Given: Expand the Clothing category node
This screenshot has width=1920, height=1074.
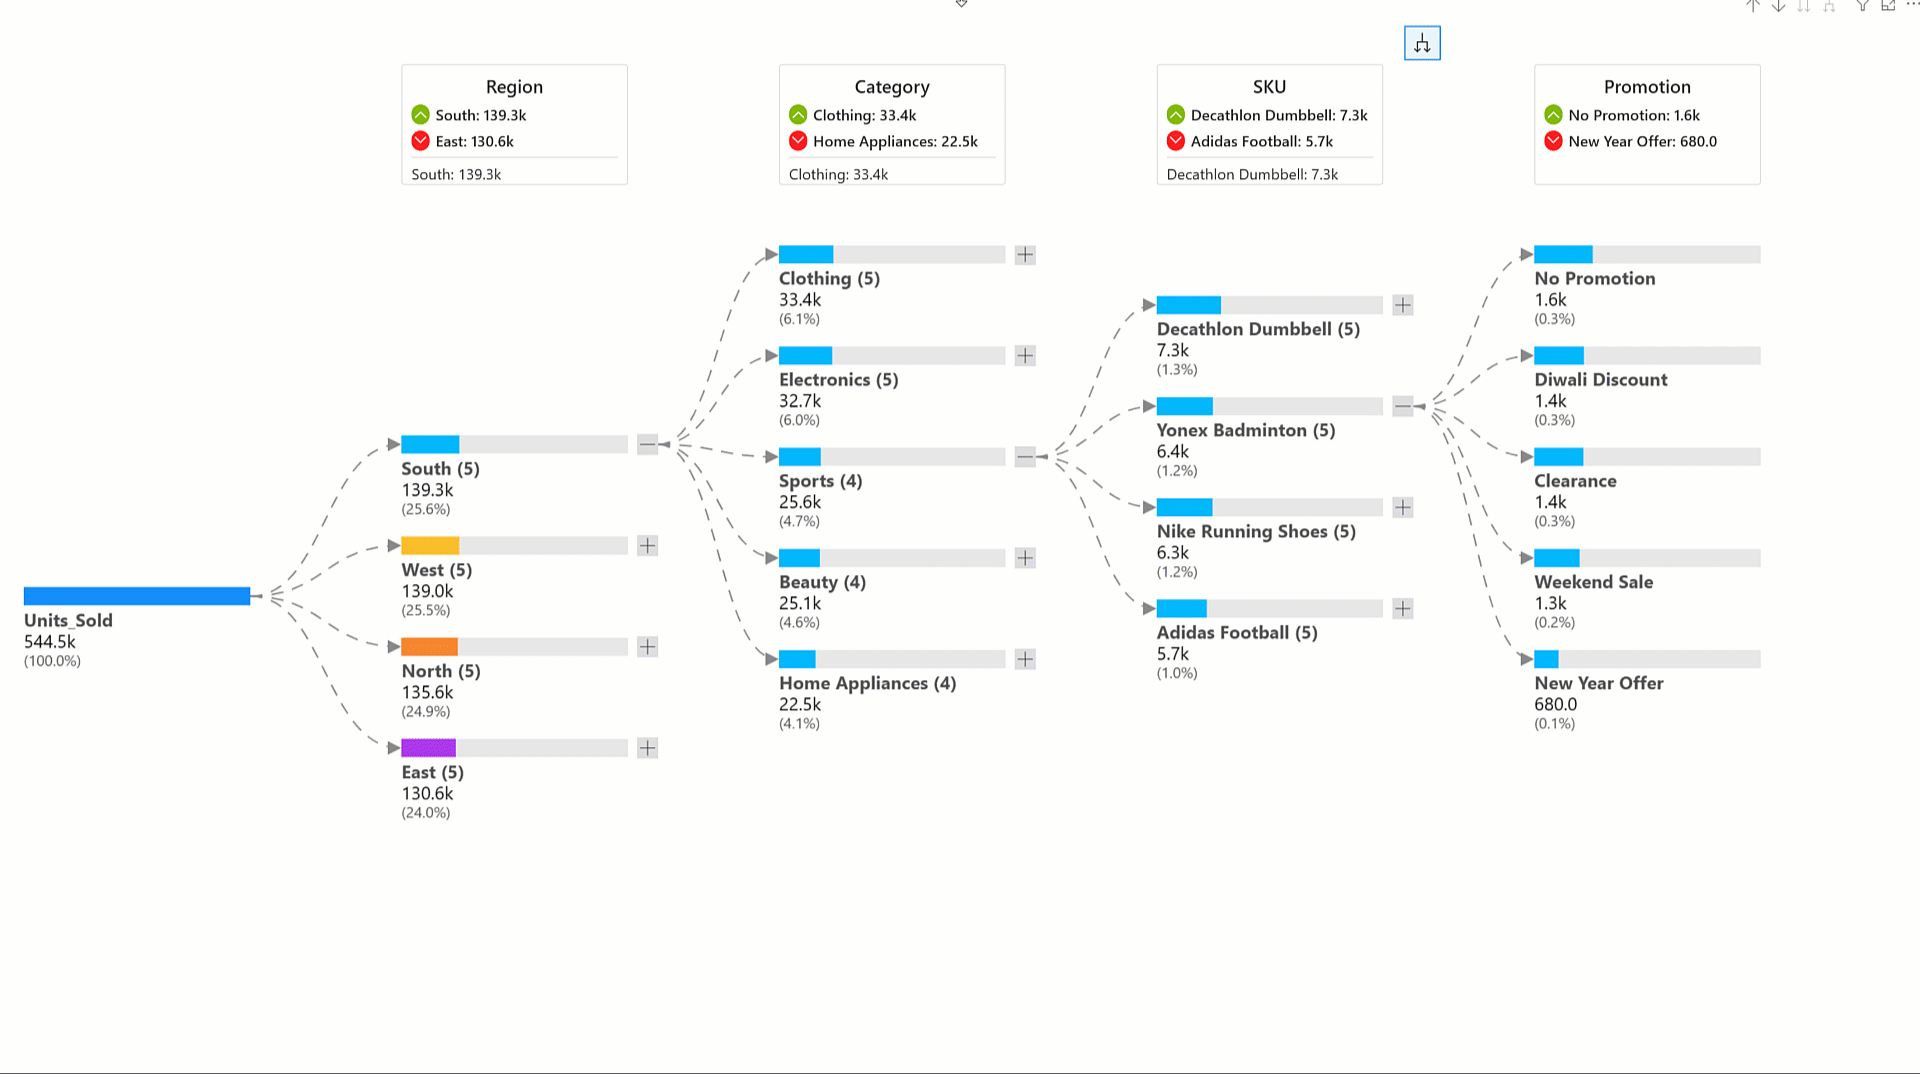Looking at the screenshot, I should [1025, 255].
